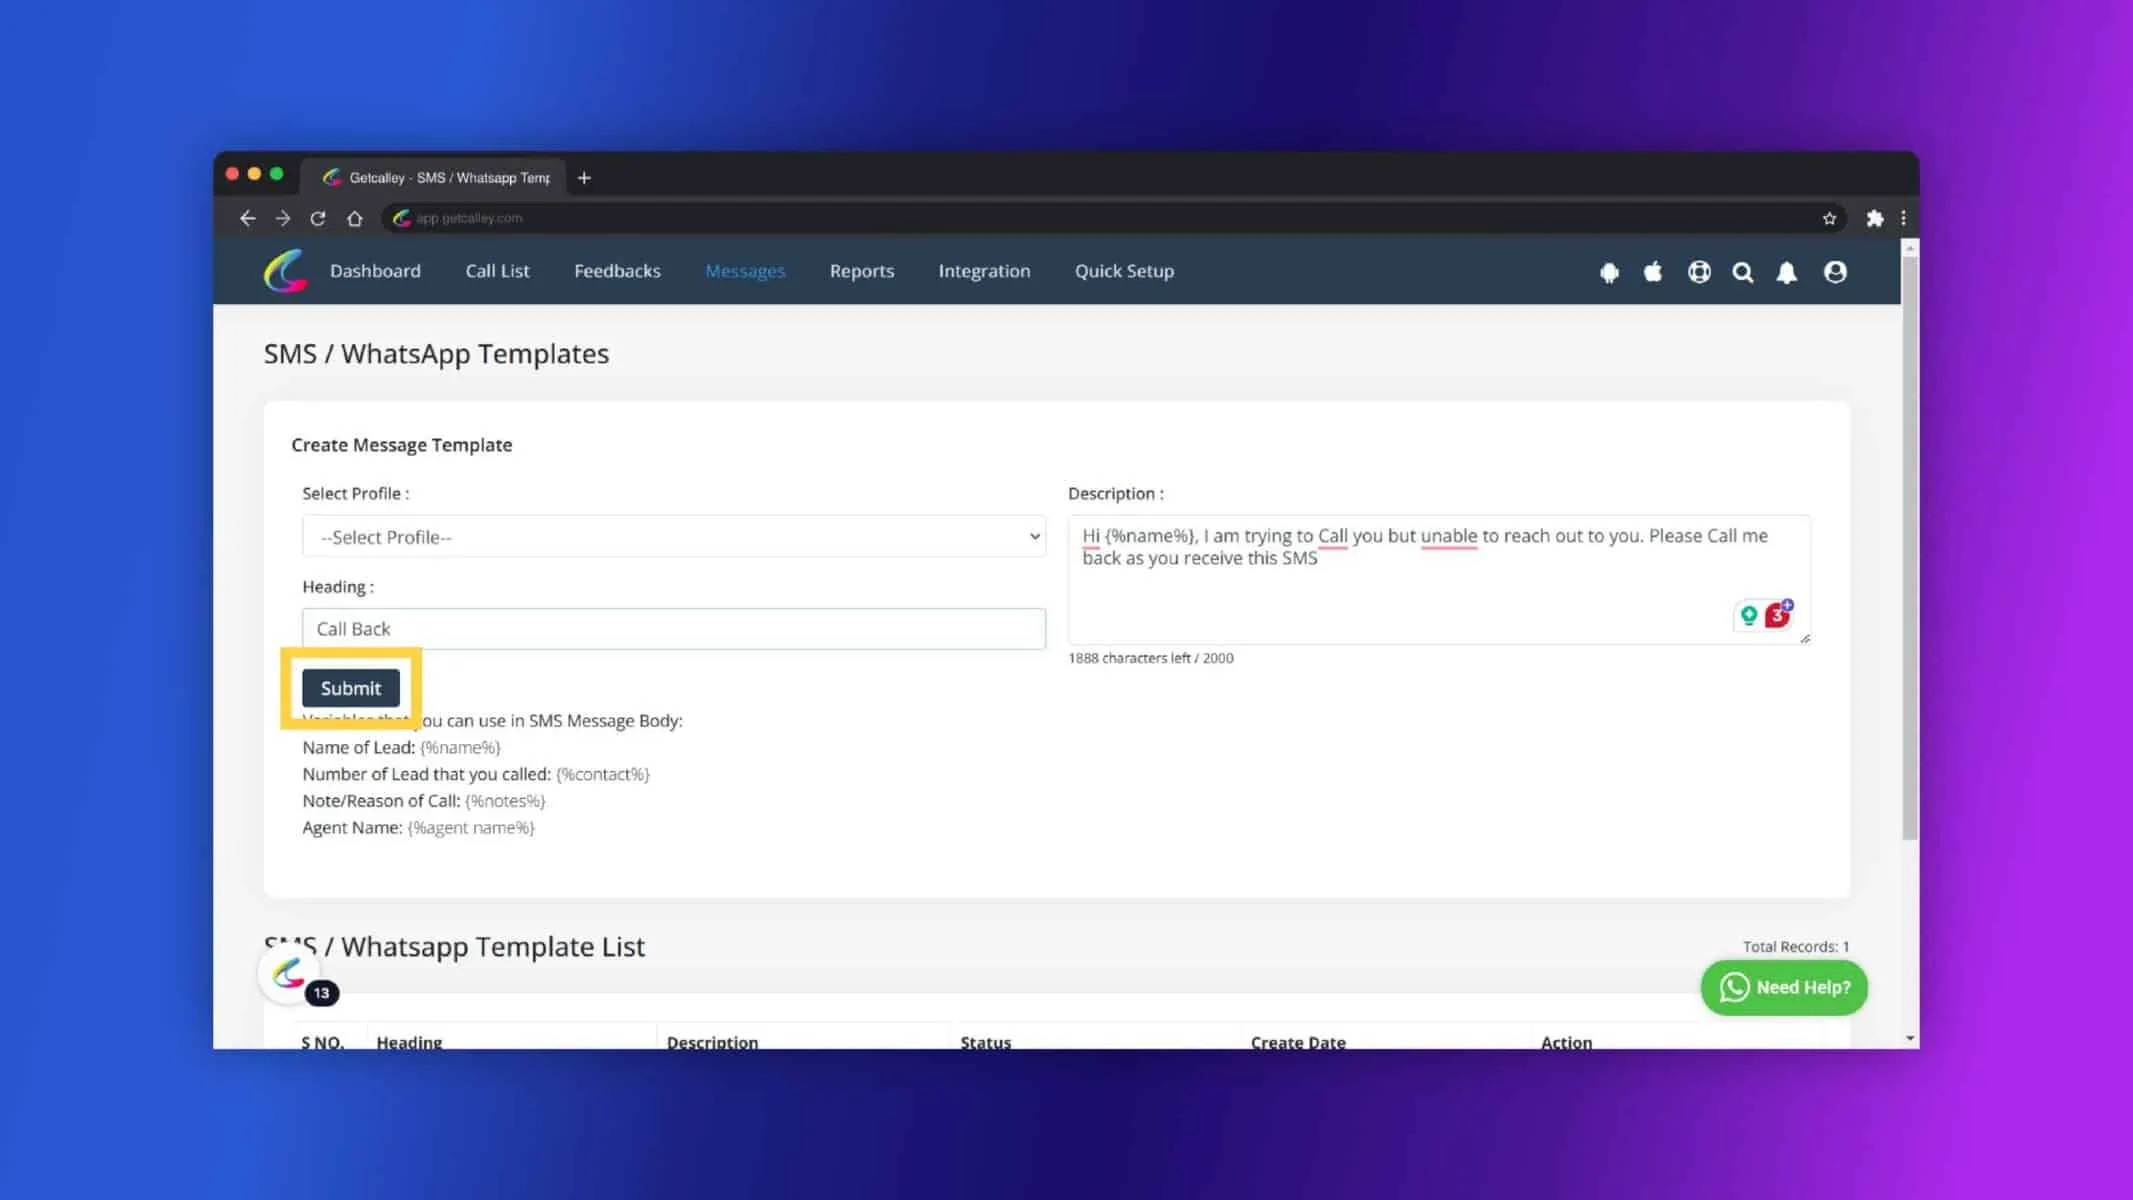Click into the Description text area

coord(1439,579)
